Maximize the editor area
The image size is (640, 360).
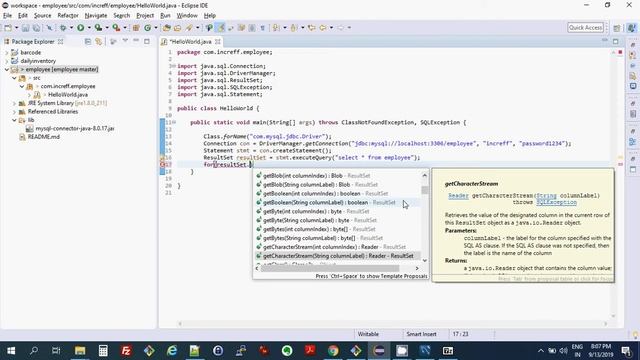(x=616, y=41)
